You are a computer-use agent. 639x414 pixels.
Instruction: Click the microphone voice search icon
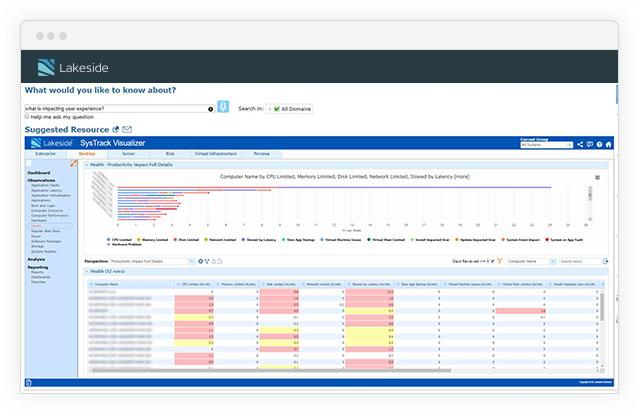(x=223, y=107)
